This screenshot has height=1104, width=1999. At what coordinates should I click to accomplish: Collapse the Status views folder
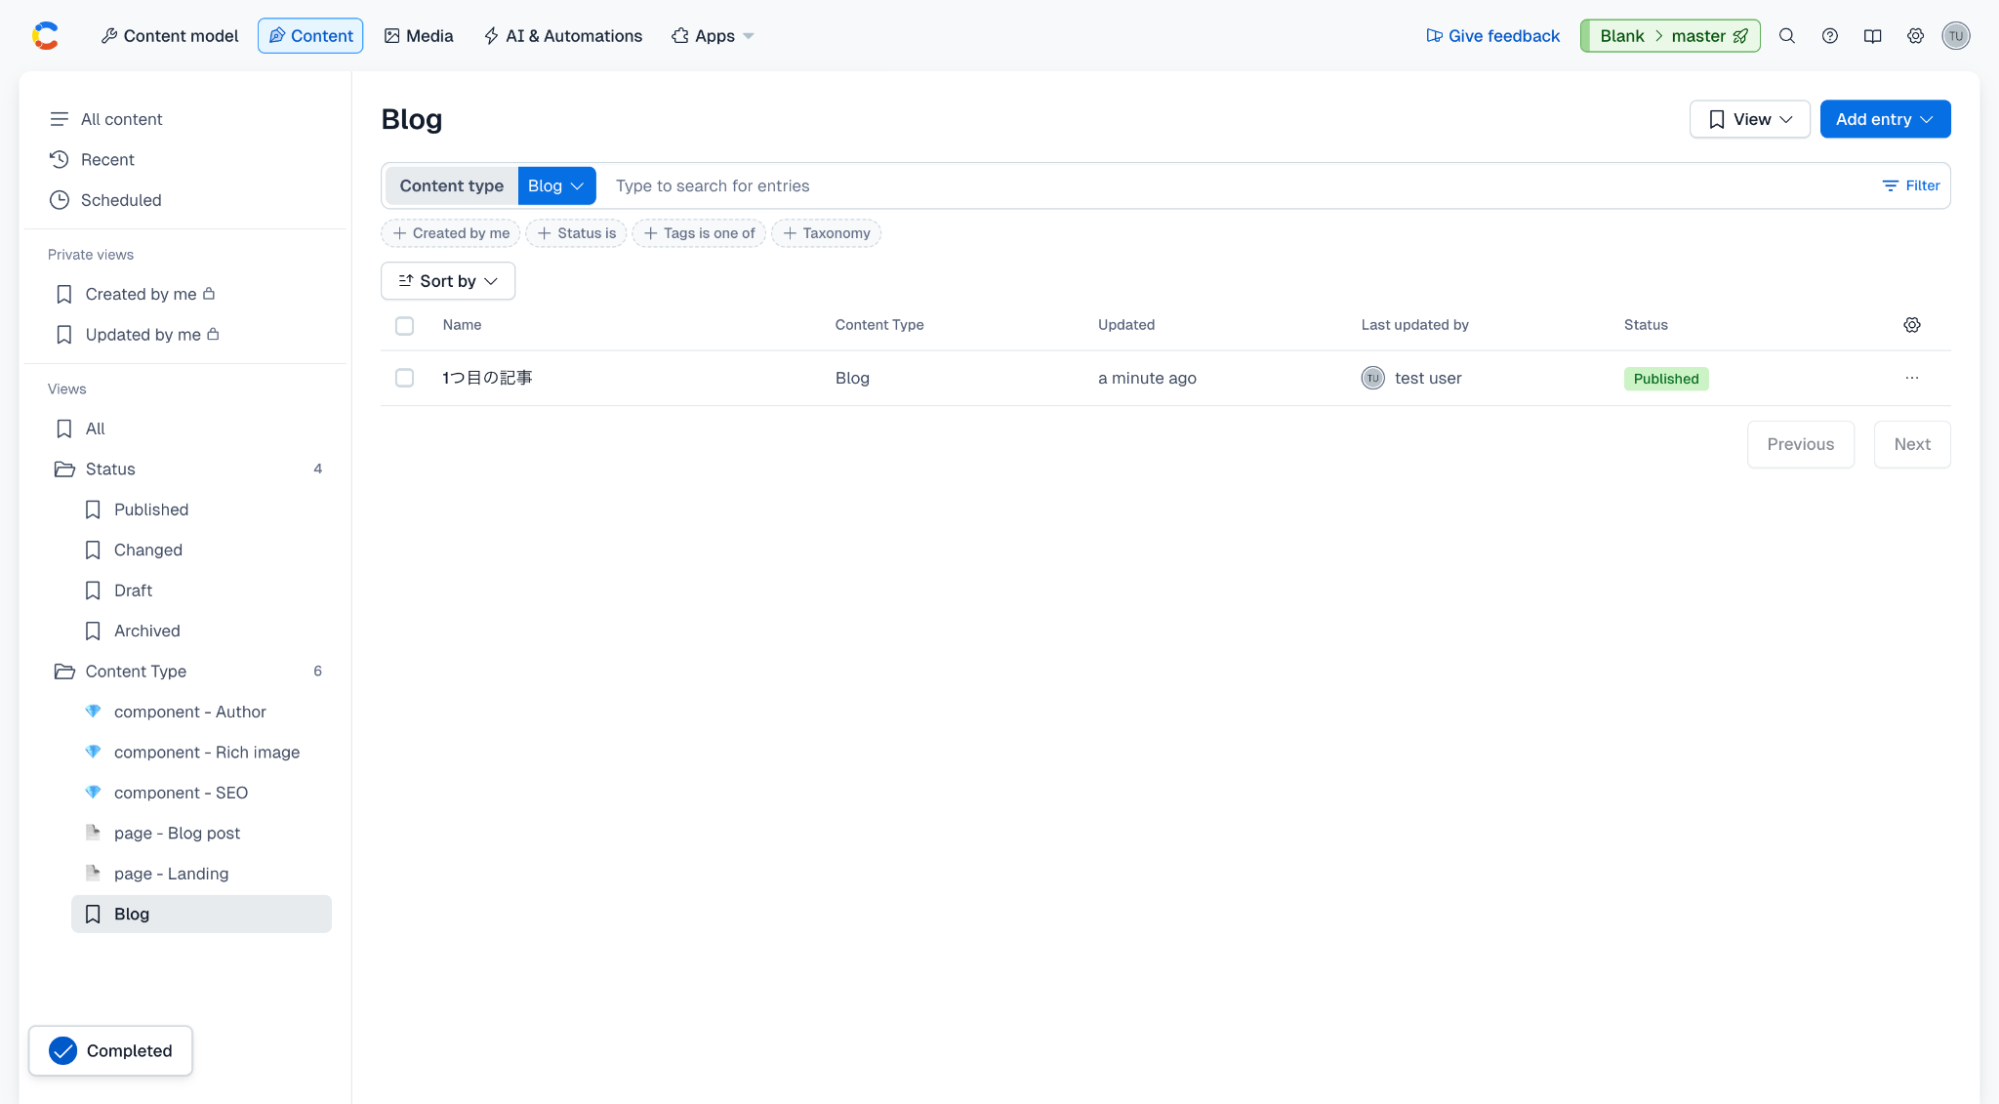pyautogui.click(x=110, y=469)
